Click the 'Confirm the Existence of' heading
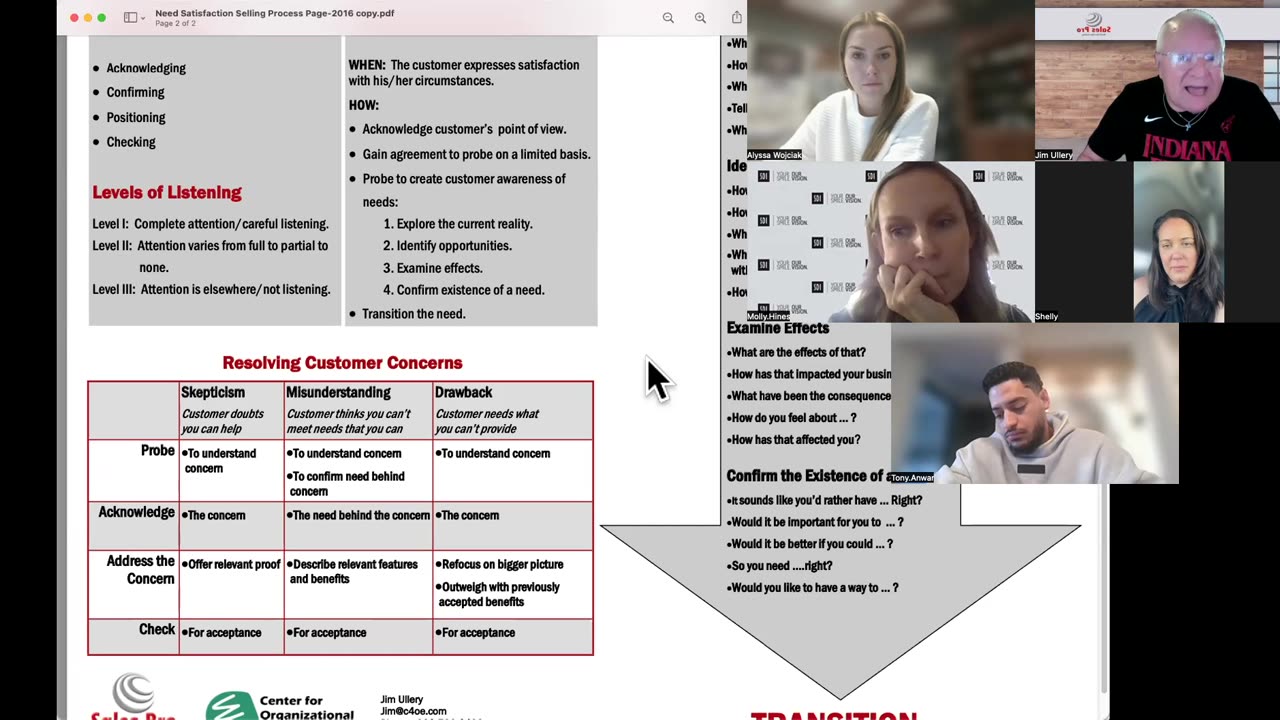This screenshot has width=1280, height=720. pos(808,476)
